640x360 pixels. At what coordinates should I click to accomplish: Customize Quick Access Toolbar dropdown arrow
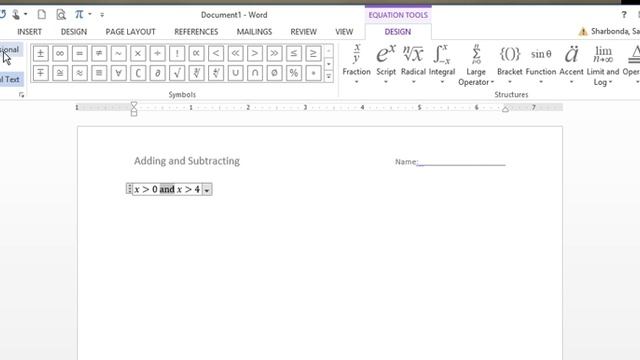pyautogui.click(x=102, y=15)
